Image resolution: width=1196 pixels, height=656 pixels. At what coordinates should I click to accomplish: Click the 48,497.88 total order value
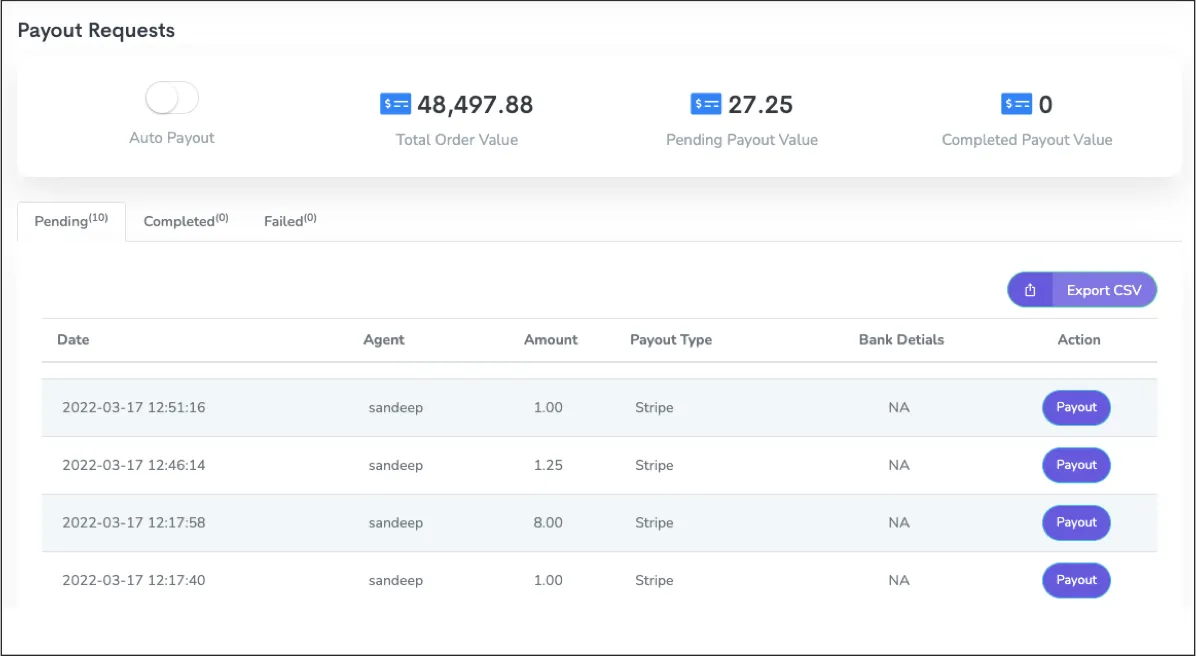475,105
